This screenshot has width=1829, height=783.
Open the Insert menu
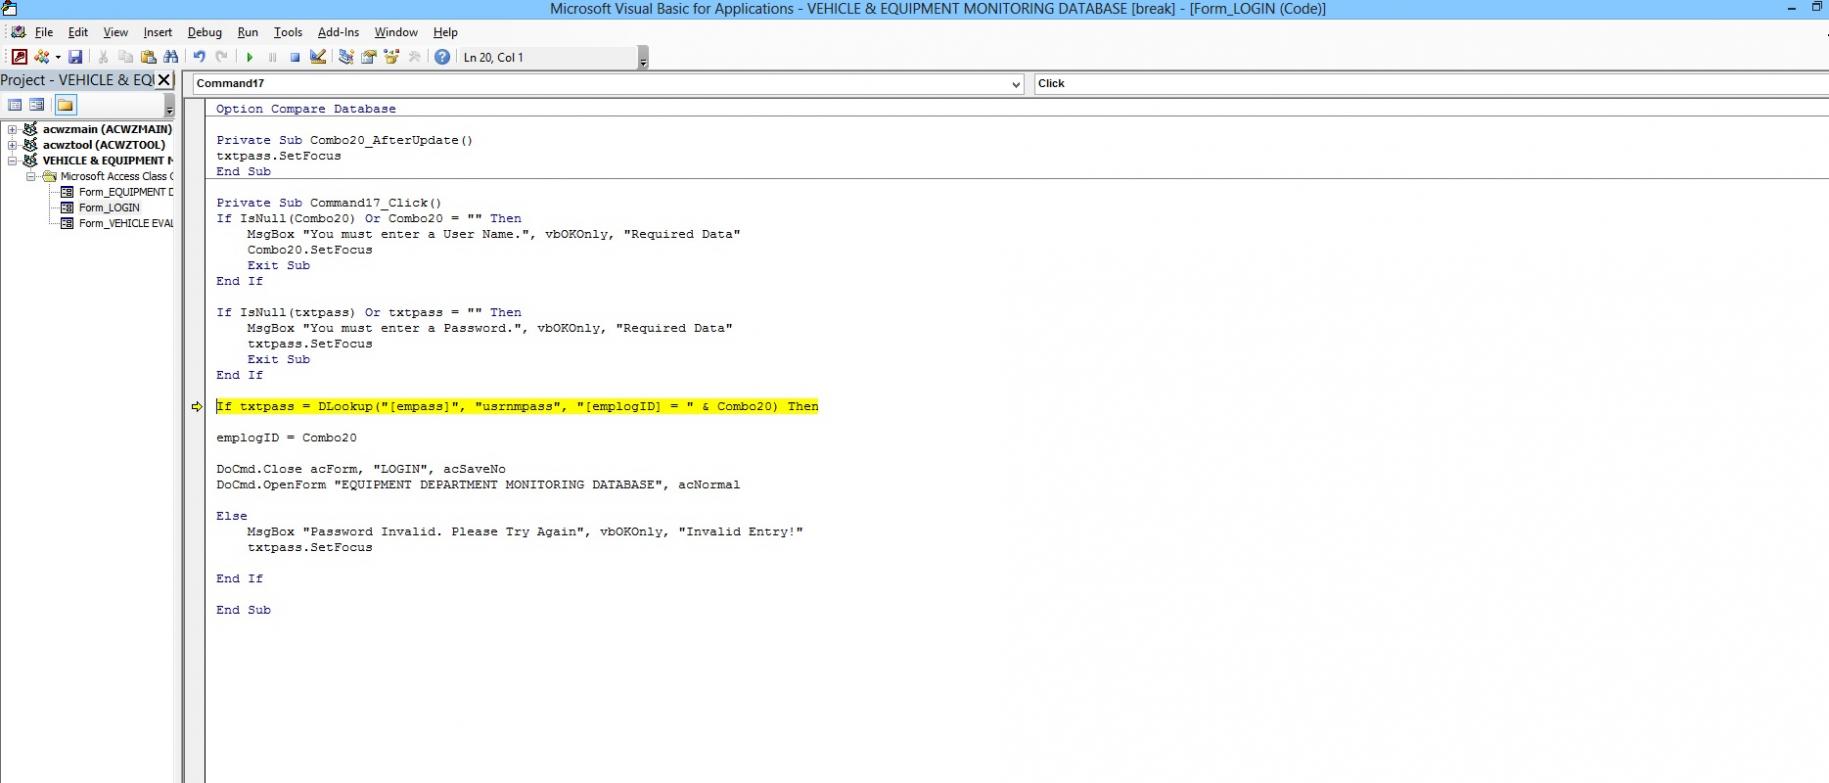tap(158, 32)
